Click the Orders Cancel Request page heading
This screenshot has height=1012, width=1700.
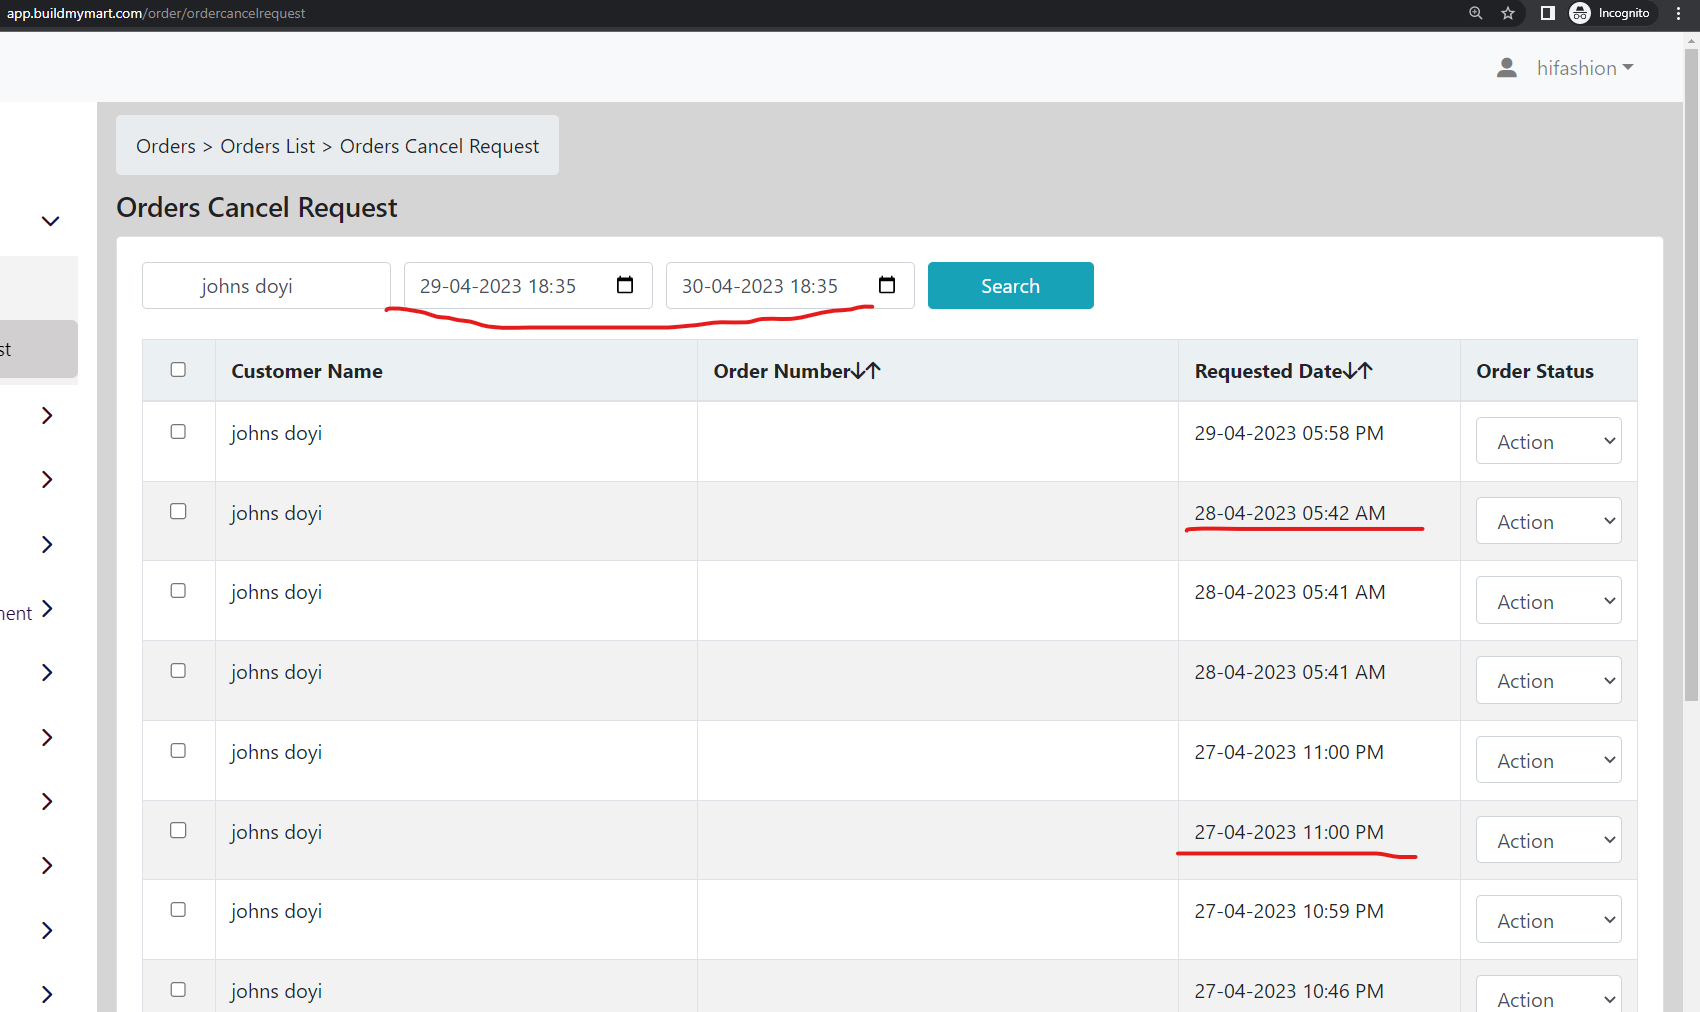tap(257, 207)
